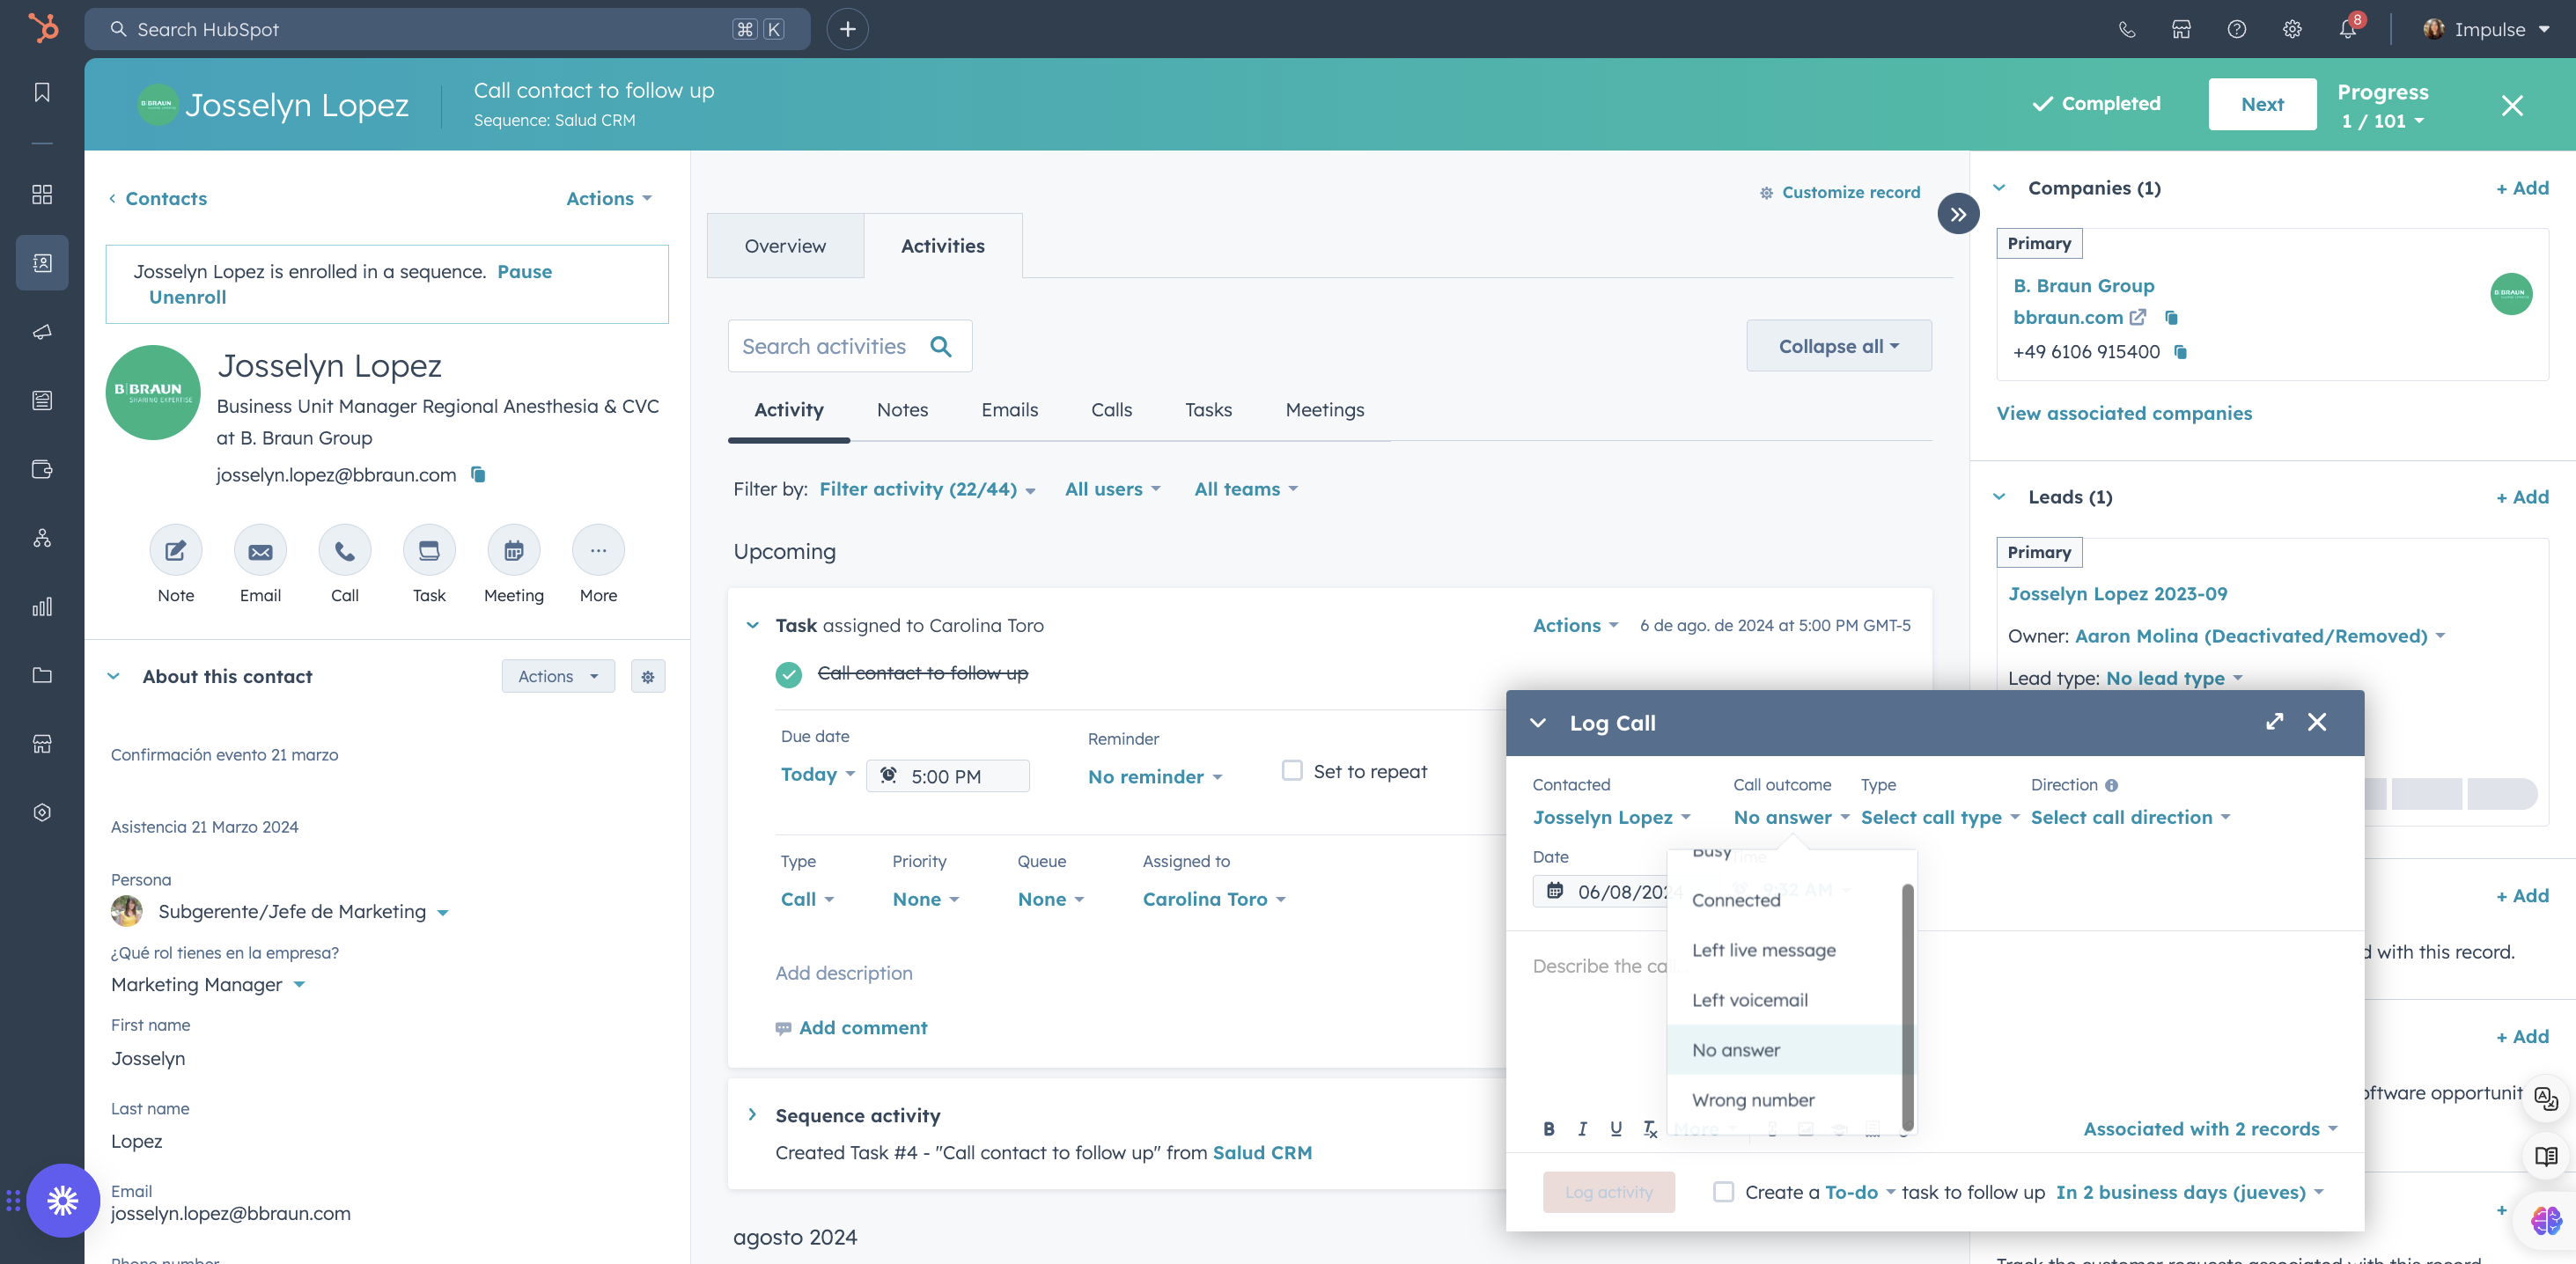2576x1264 pixels.
Task: Click into Search activities field
Action: click(x=849, y=346)
